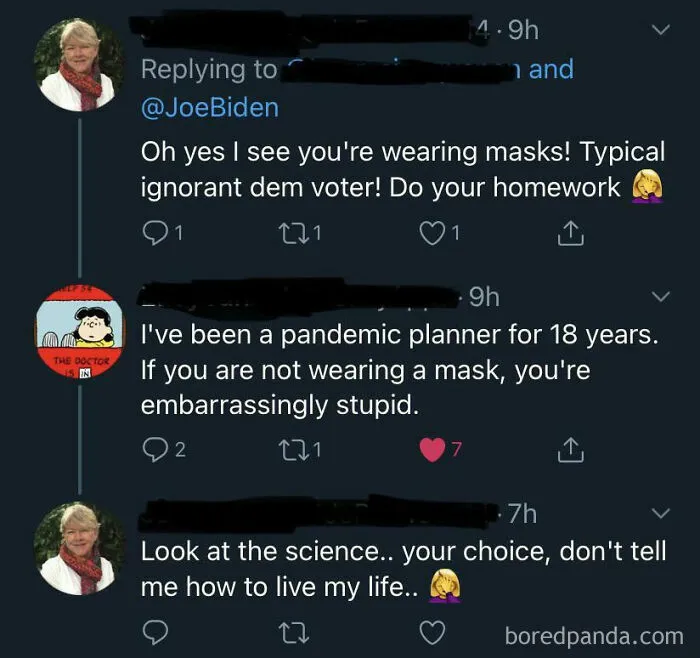Open the woman's avatar on the 7h tweet
The height and width of the screenshot is (658, 700).
pos(79,549)
